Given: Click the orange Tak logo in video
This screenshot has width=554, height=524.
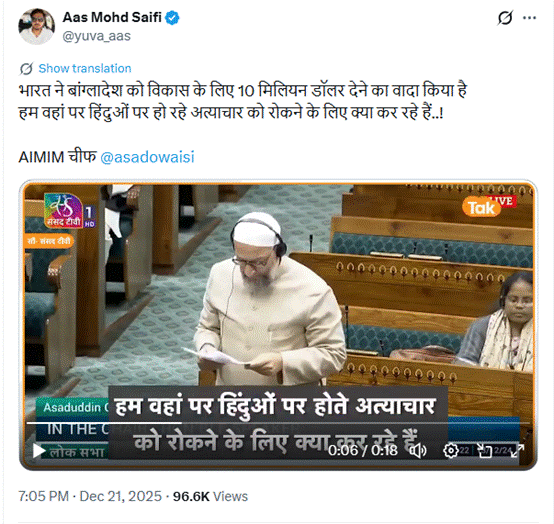Looking at the screenshot, I should (482, 207).
